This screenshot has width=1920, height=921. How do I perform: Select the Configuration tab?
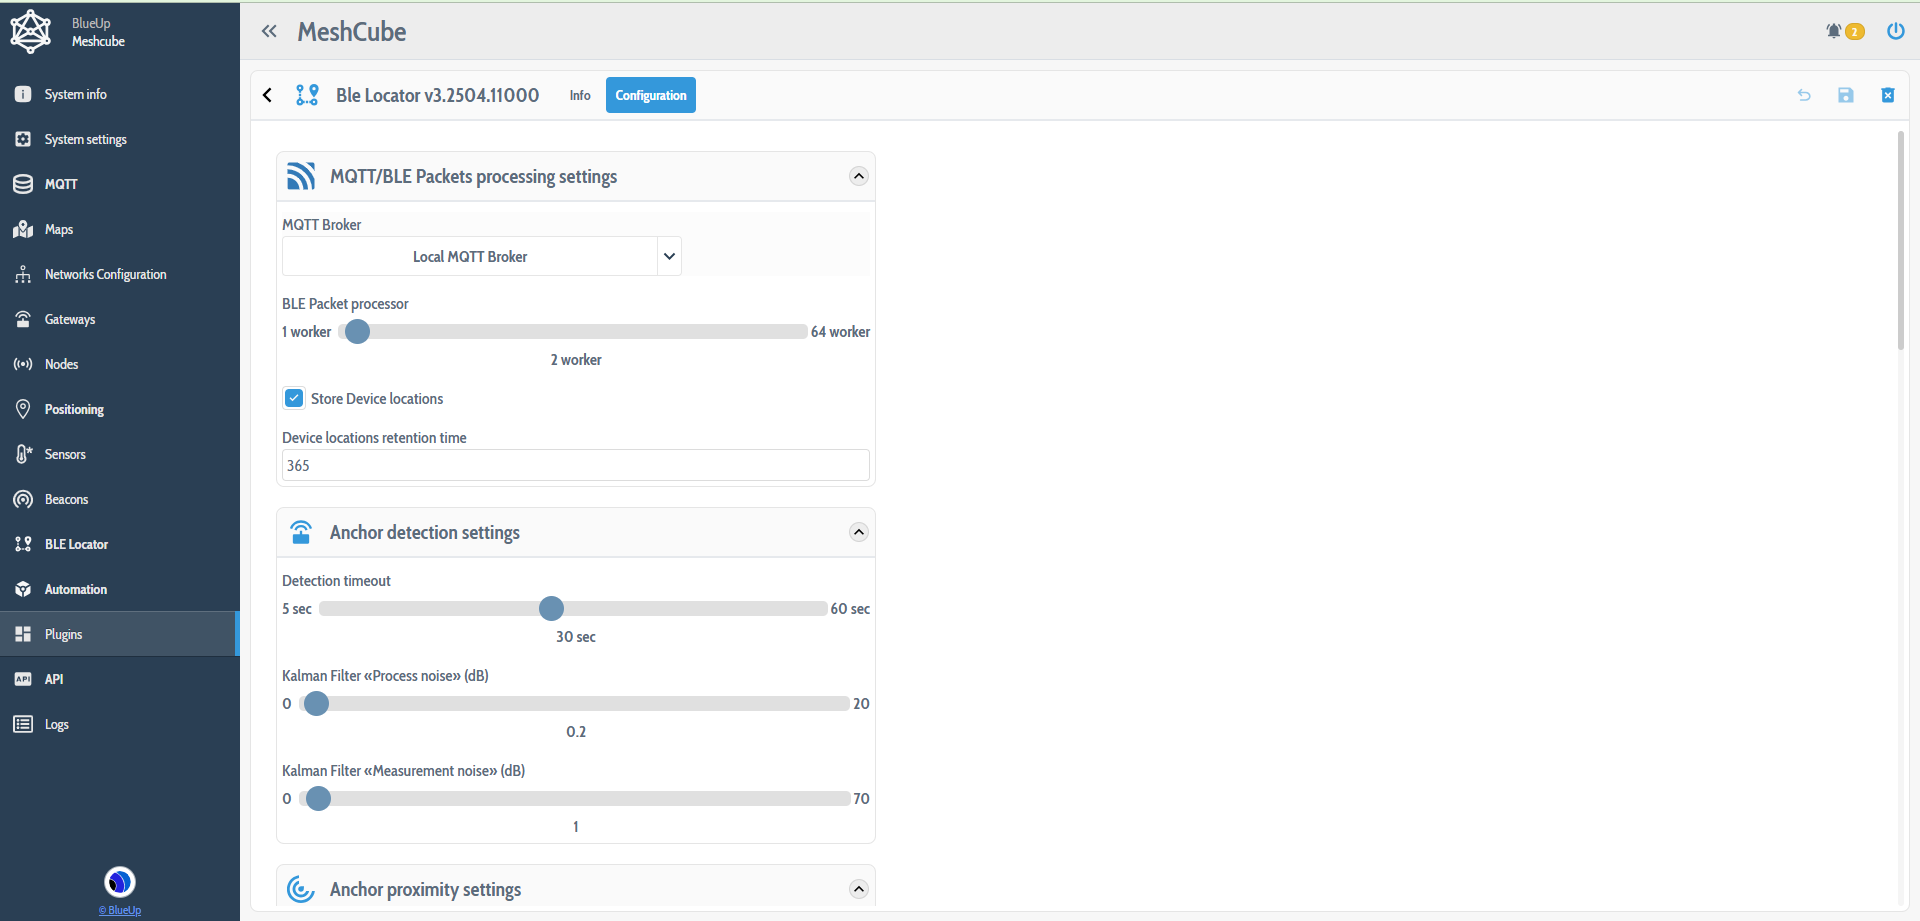[x=650, y=95]
